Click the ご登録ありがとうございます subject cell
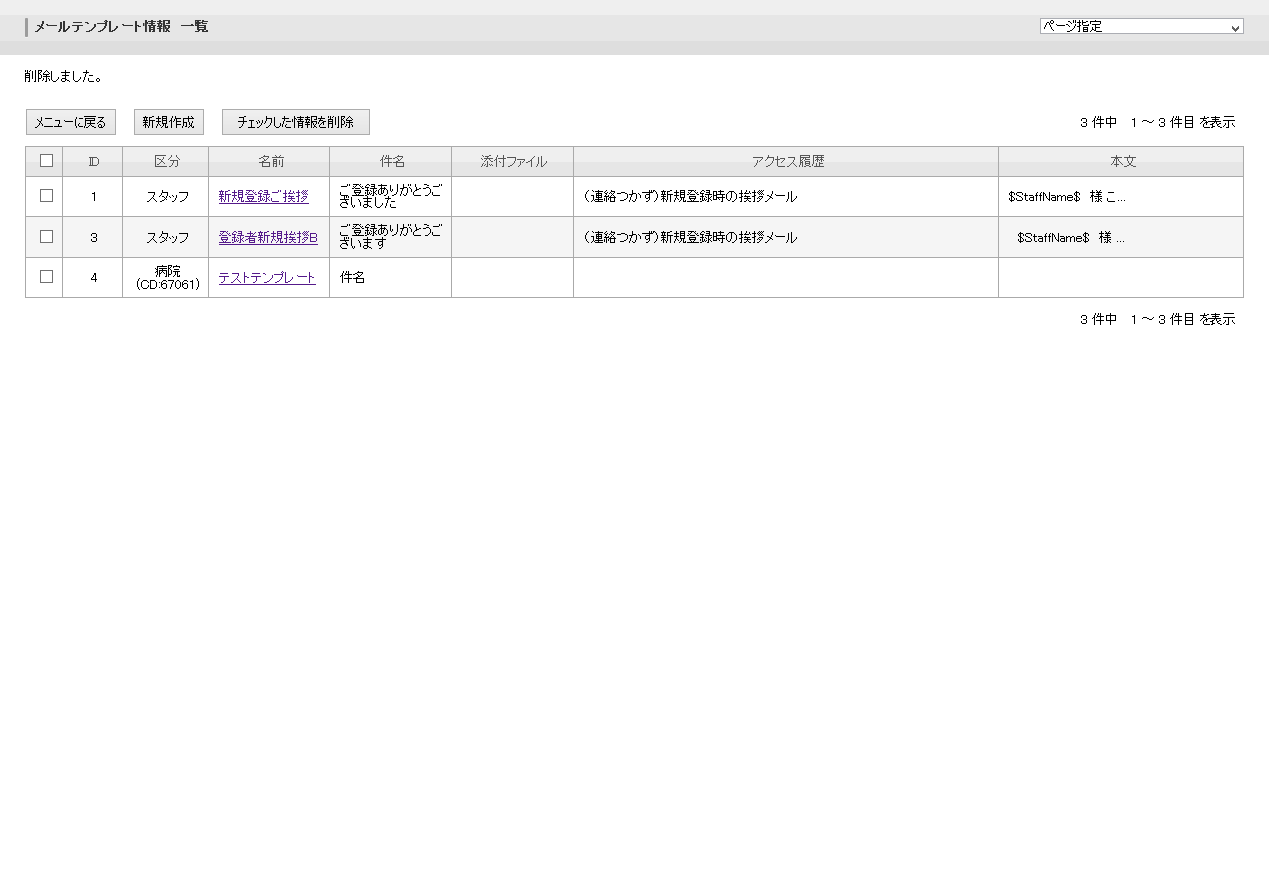Image resolution: width=1269 pixels, height=874 pixels. [x=391, y=237]
